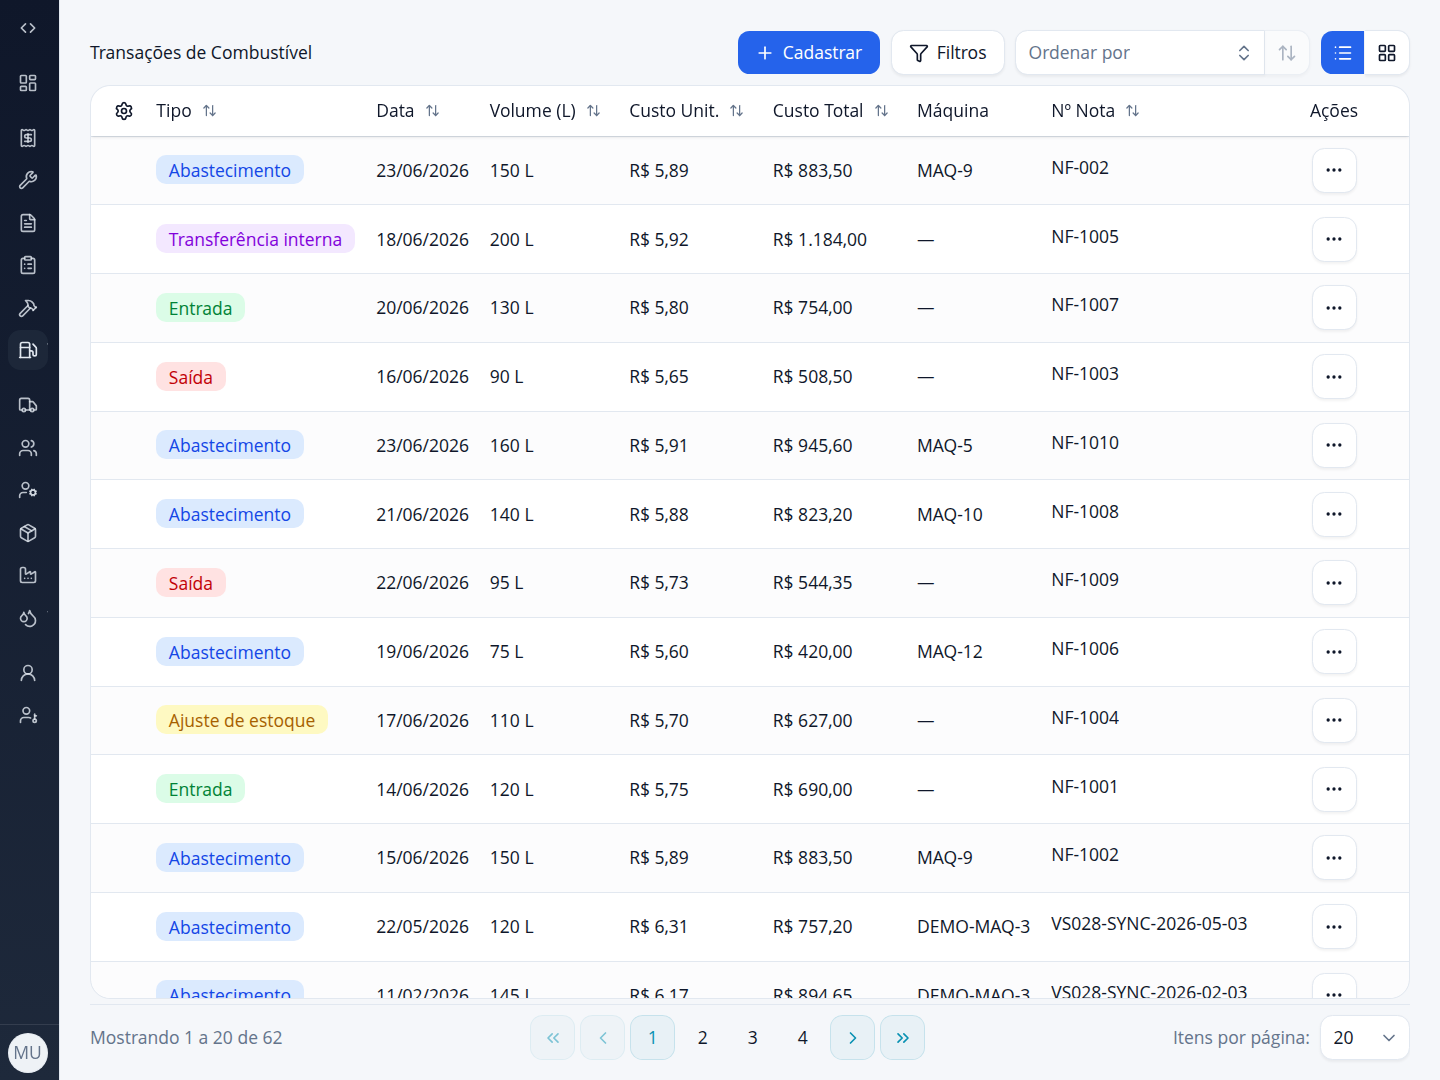Open the package box sidebar icon
Image resolution: width=1440 pixels, height=1080 pixels.
(28, 533)
